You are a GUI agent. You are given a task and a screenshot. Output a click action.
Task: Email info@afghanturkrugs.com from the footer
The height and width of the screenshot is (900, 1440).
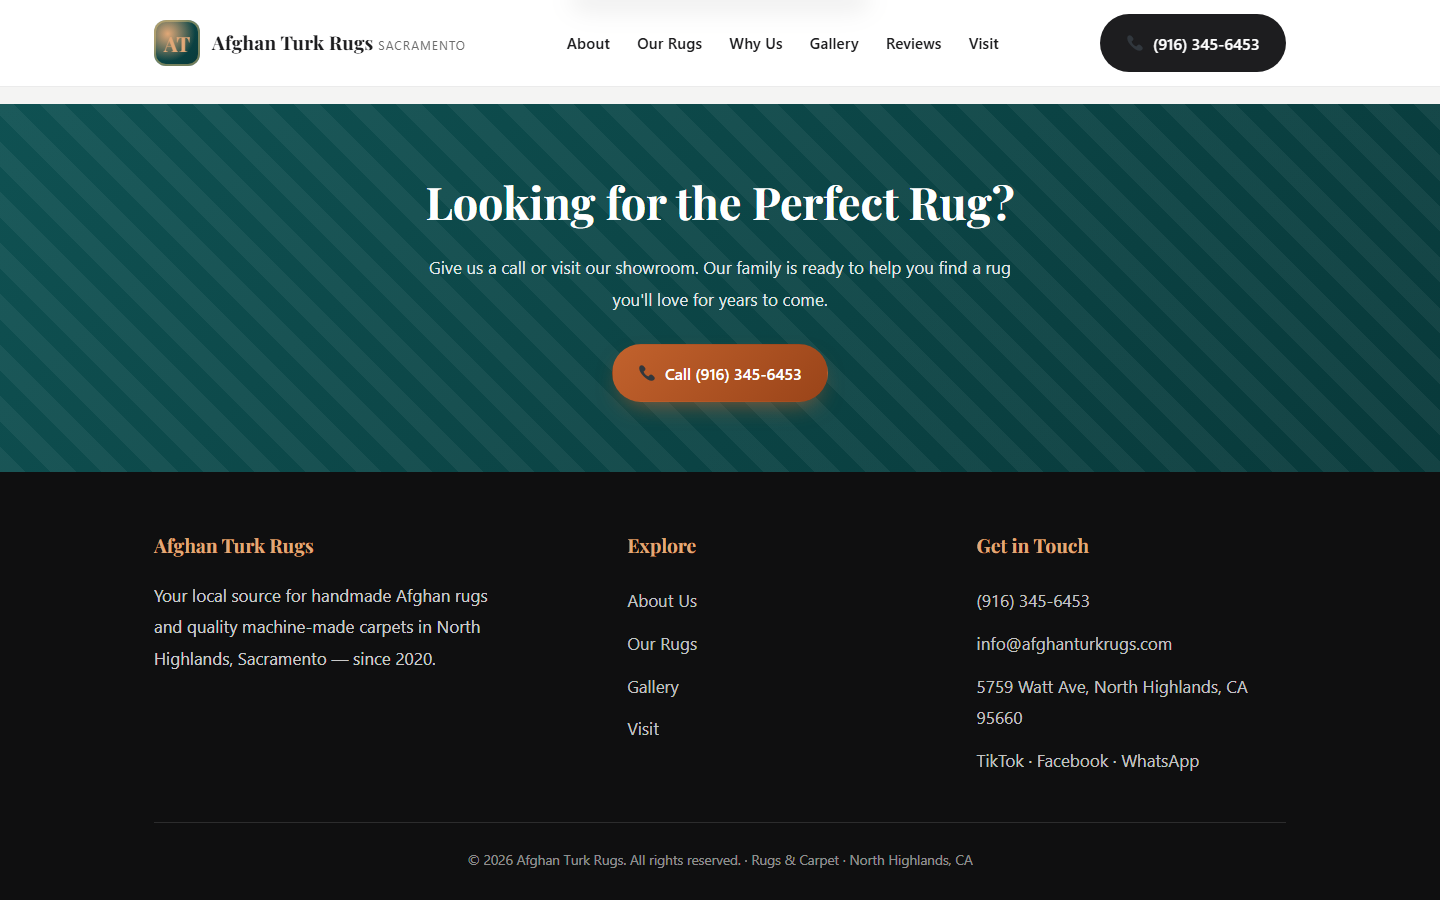1074,644
